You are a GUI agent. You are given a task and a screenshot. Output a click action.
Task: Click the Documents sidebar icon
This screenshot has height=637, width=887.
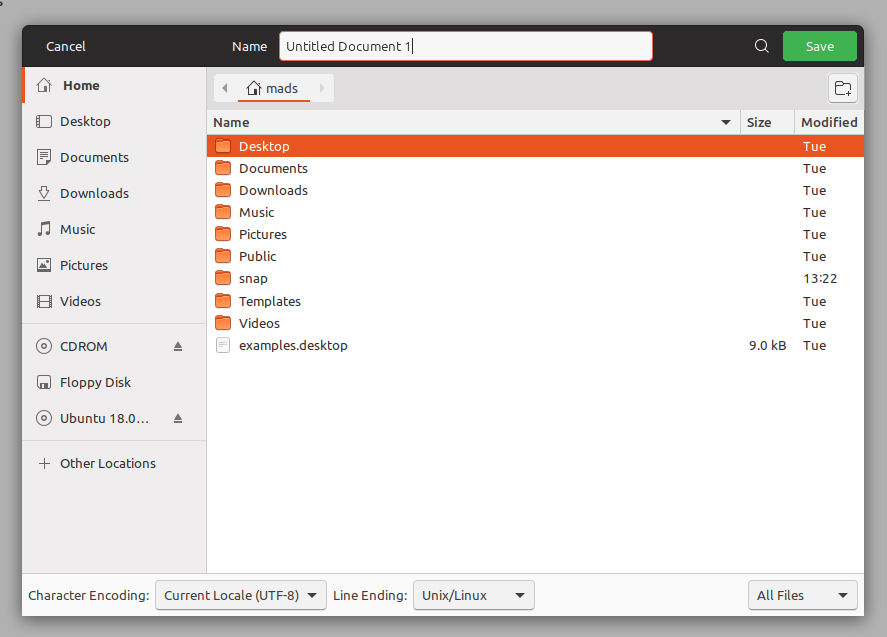pos(44,157)
